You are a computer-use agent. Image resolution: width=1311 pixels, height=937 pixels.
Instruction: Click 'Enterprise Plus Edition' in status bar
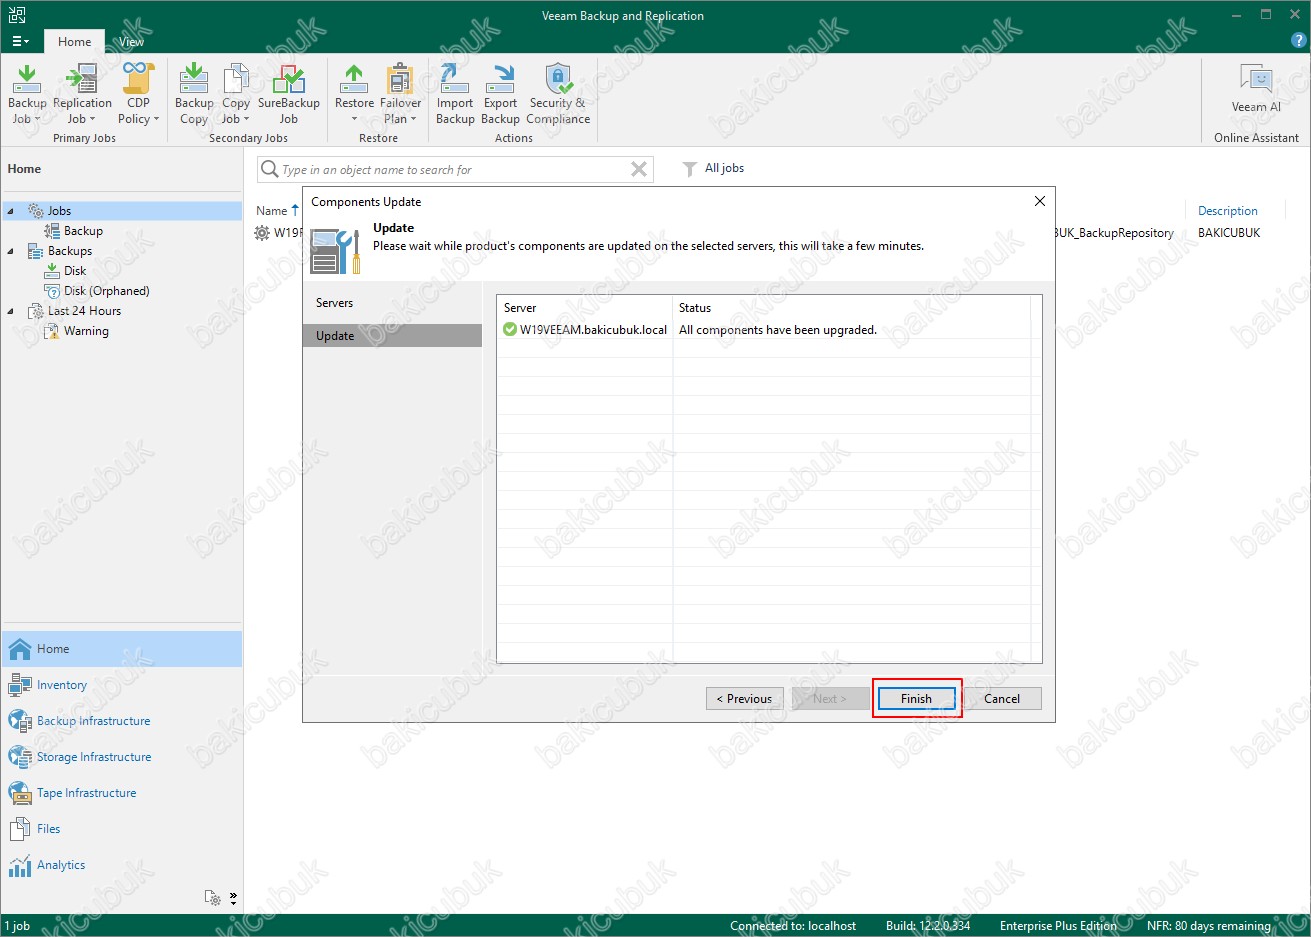click(x=1058, y=926)
